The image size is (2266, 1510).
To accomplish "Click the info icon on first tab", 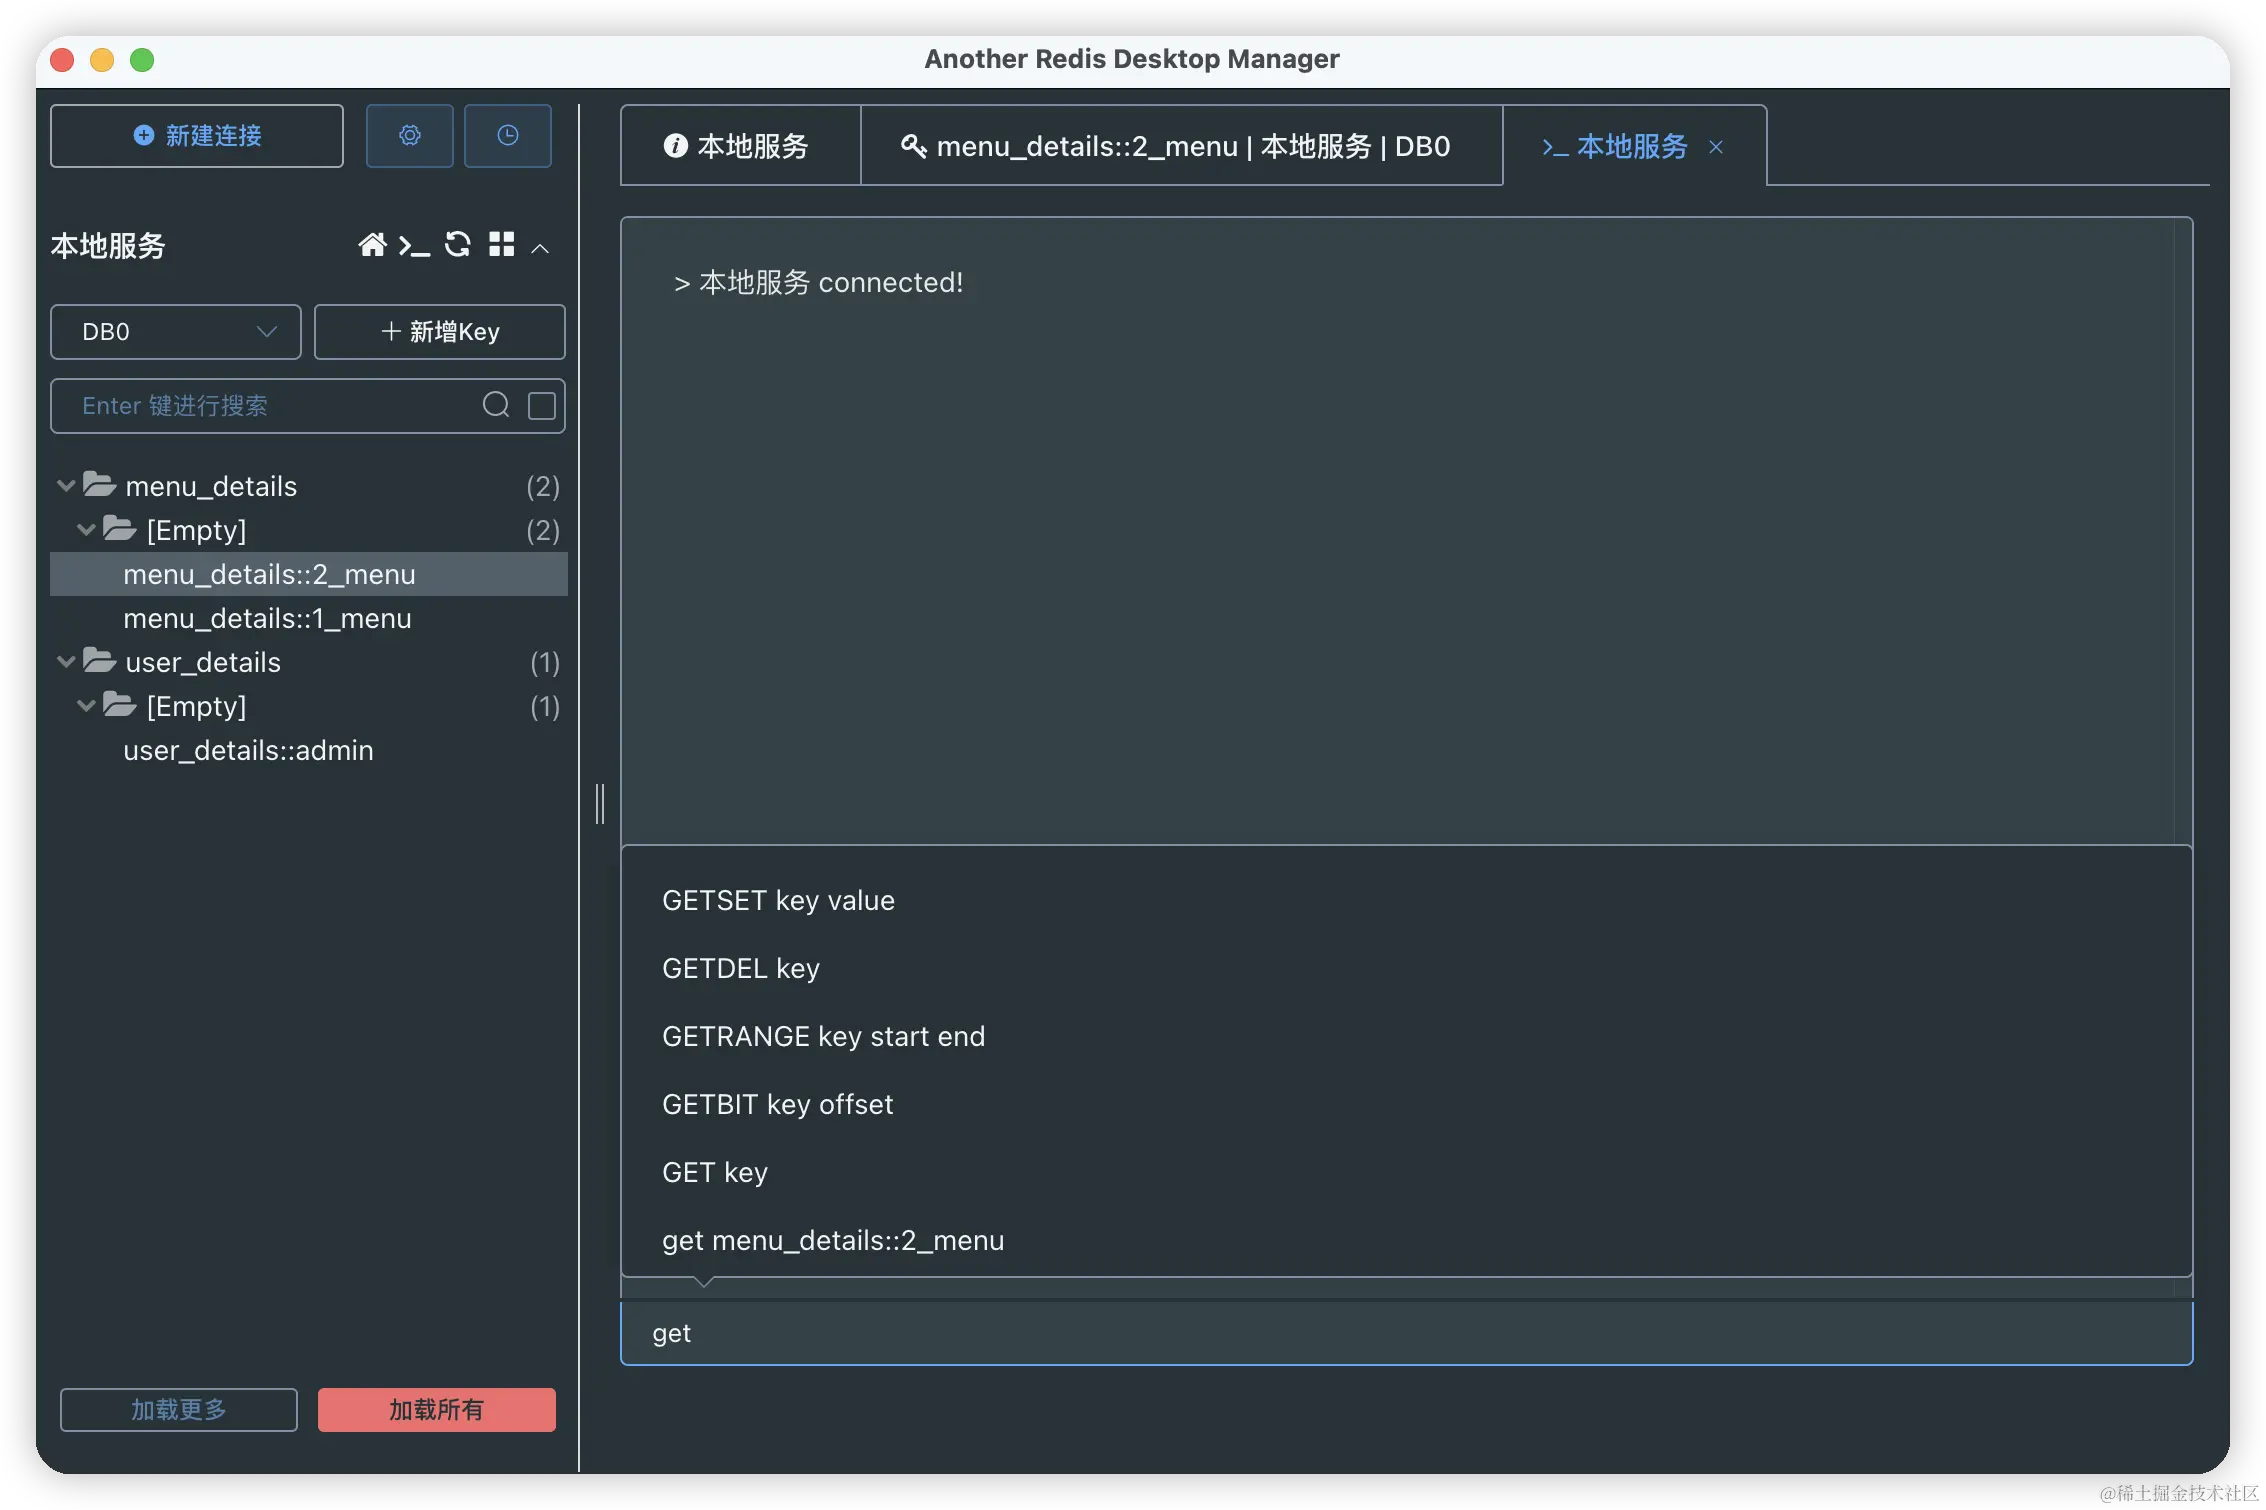I will tap(675, 146).
